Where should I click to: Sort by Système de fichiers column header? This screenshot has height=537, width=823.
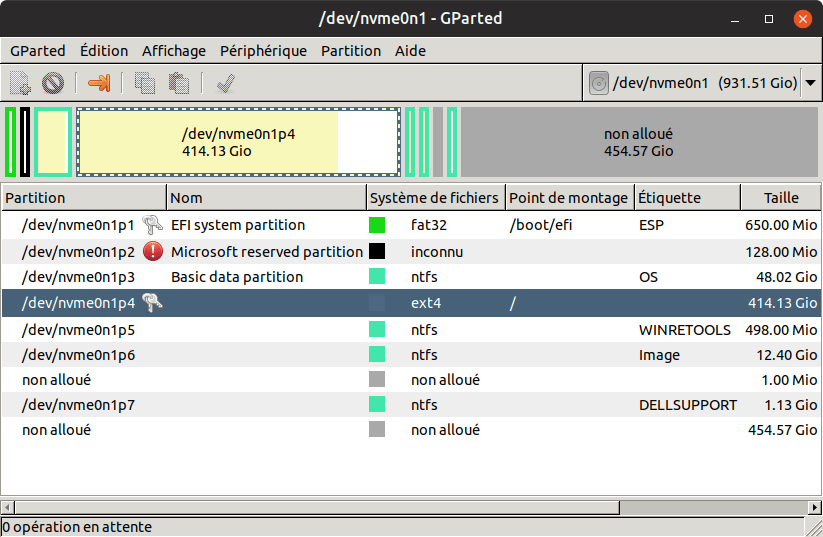pyautogui.click(x=436, y=198)
